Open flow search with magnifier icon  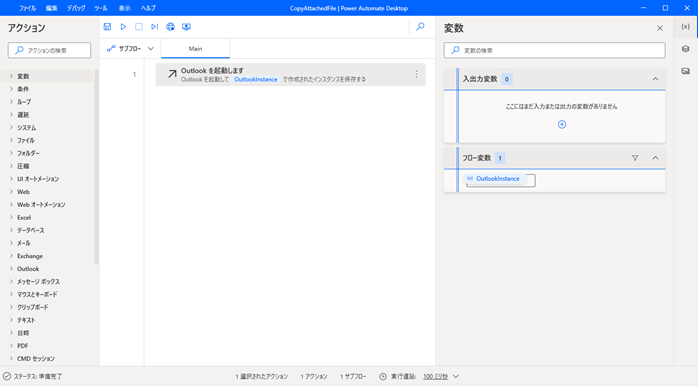420,27
